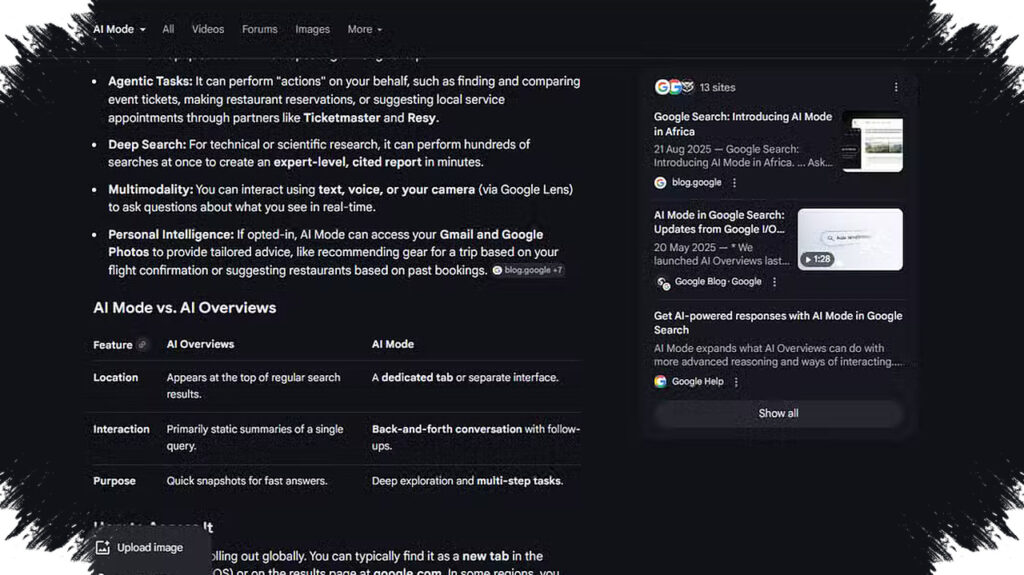Click the 'Personal Intelligence:' bullet text
This screenshot has height=575, width=1024.
pyautogui.click(x=171, y=235)
